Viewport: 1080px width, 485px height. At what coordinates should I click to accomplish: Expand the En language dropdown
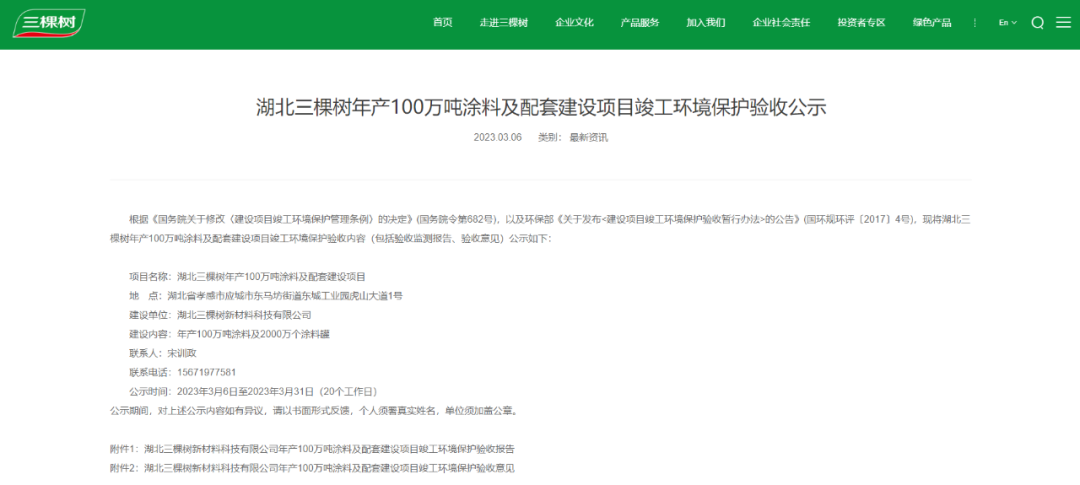(1007, 23)
